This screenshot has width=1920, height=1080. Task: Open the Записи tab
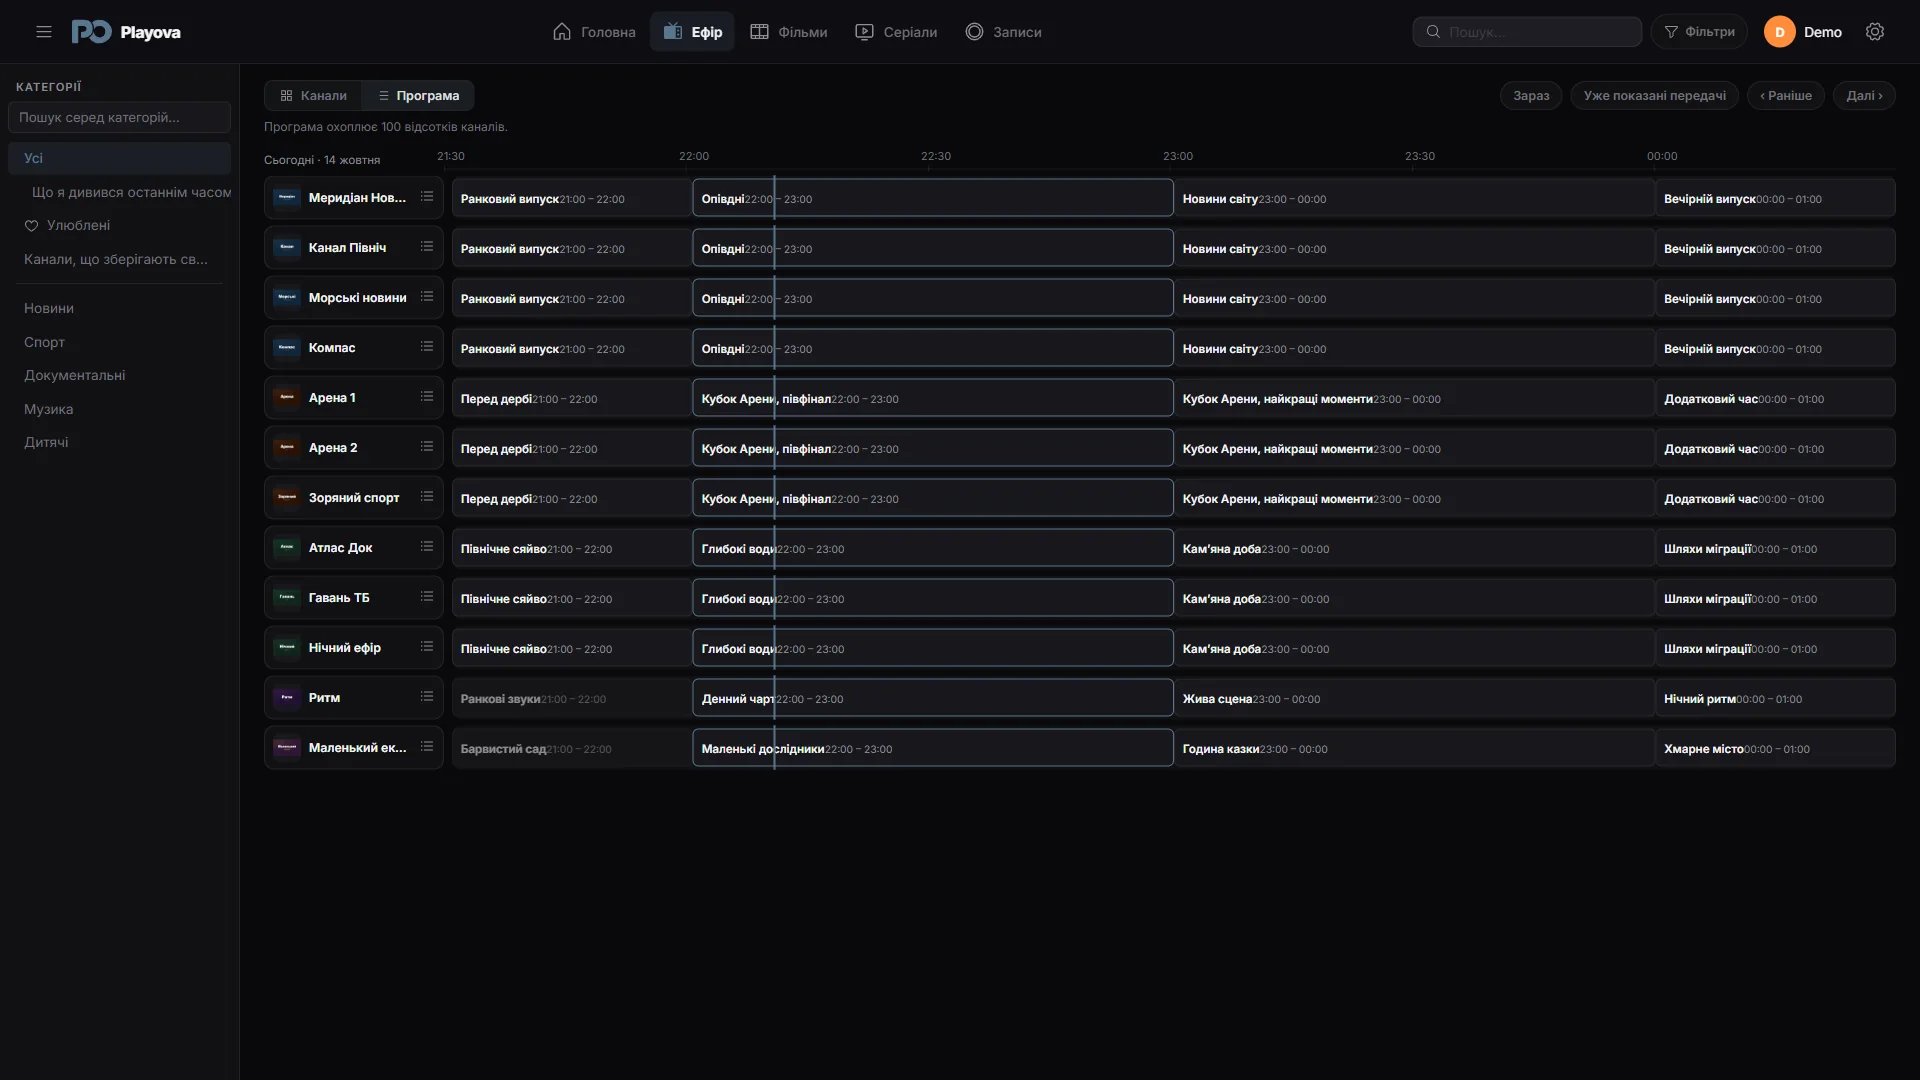[1003, 32]
